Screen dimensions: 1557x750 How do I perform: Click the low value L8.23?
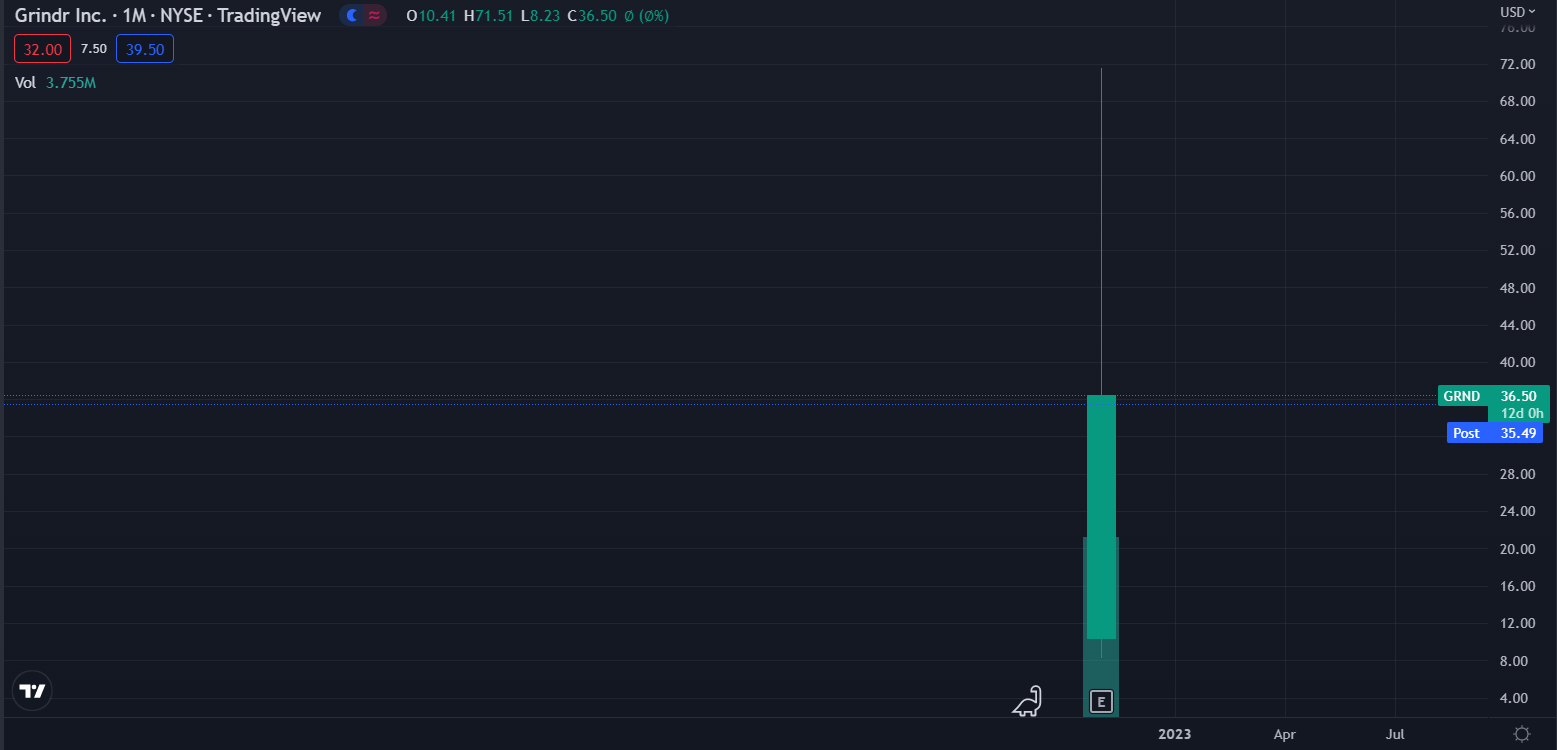coord(541,16)
